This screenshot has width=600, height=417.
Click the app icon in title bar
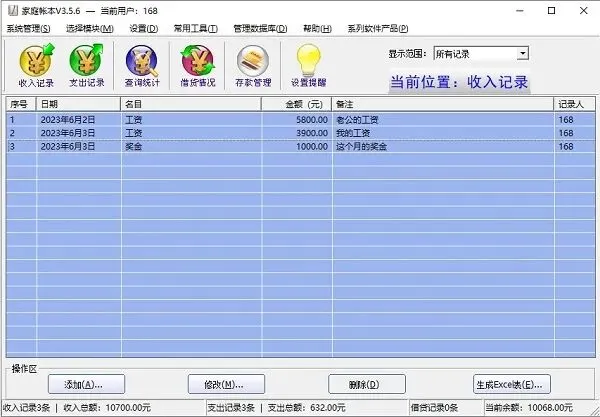click(13, 10)
